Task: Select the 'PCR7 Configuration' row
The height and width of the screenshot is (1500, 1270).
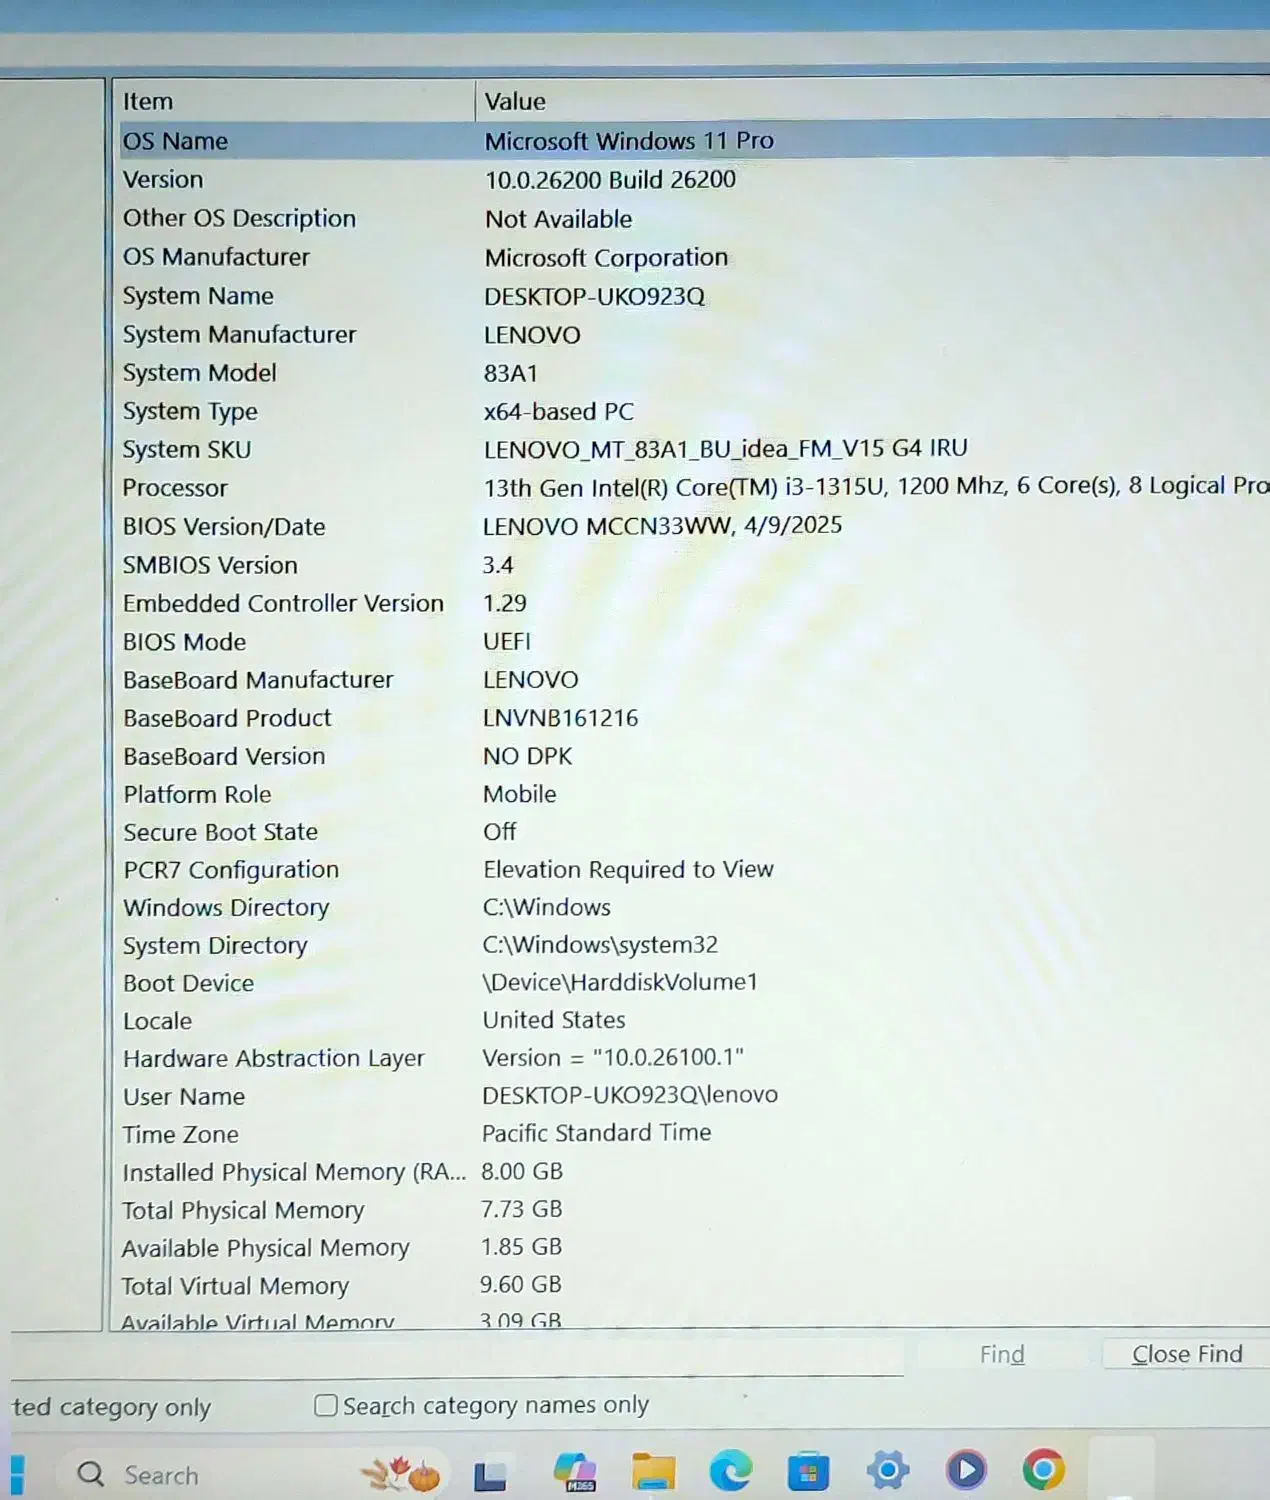Action: pos(695,870)
